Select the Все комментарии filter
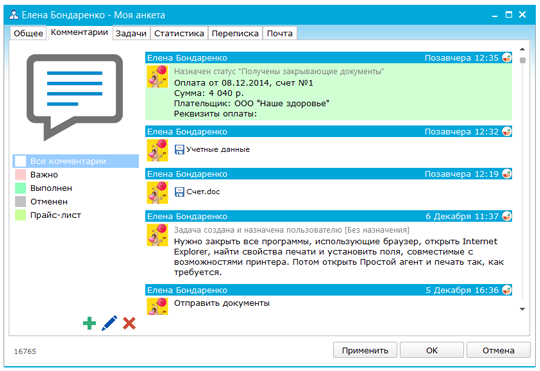The width and height of the screenshot is (540, 371). [76, 161]
